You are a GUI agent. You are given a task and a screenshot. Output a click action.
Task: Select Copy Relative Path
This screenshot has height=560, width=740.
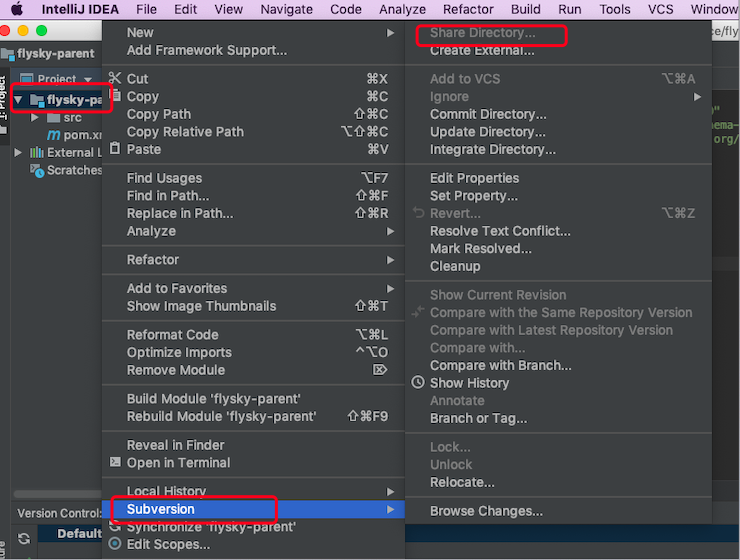[x=253, y=132]
